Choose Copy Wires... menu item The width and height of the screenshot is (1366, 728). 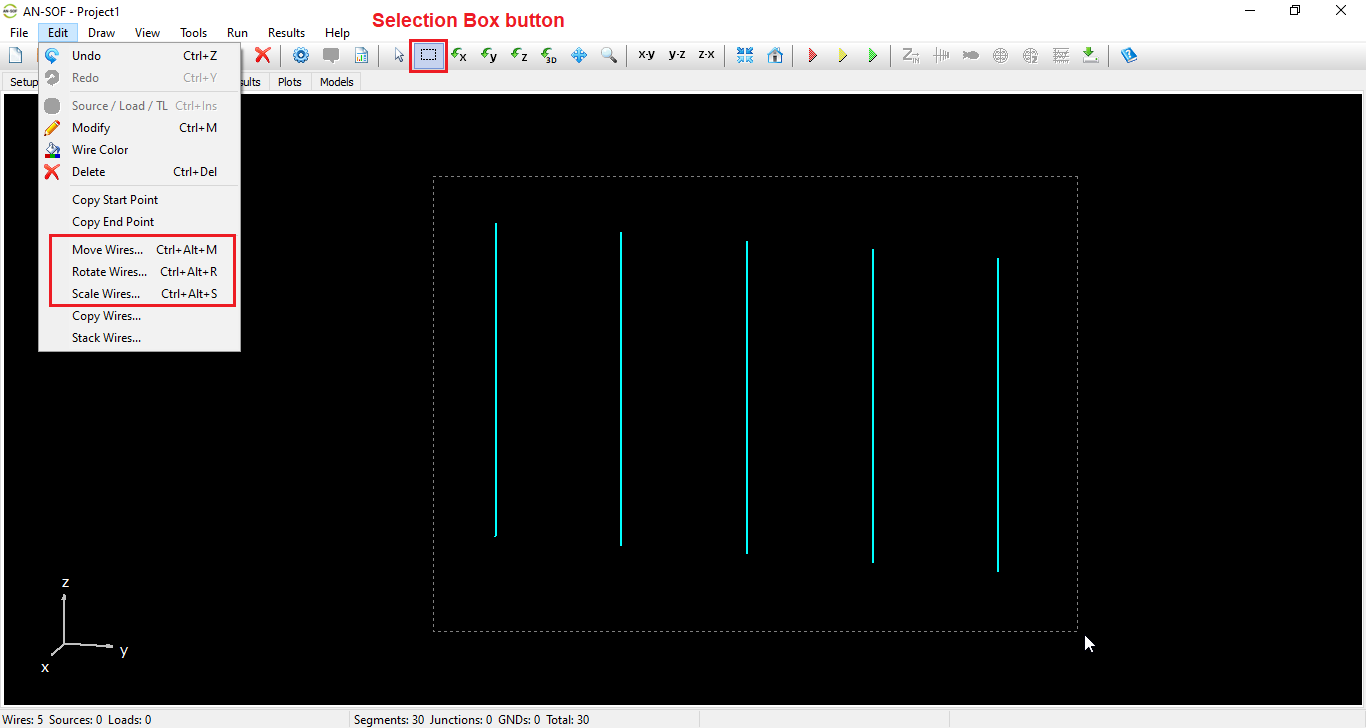tap(139, 316)
